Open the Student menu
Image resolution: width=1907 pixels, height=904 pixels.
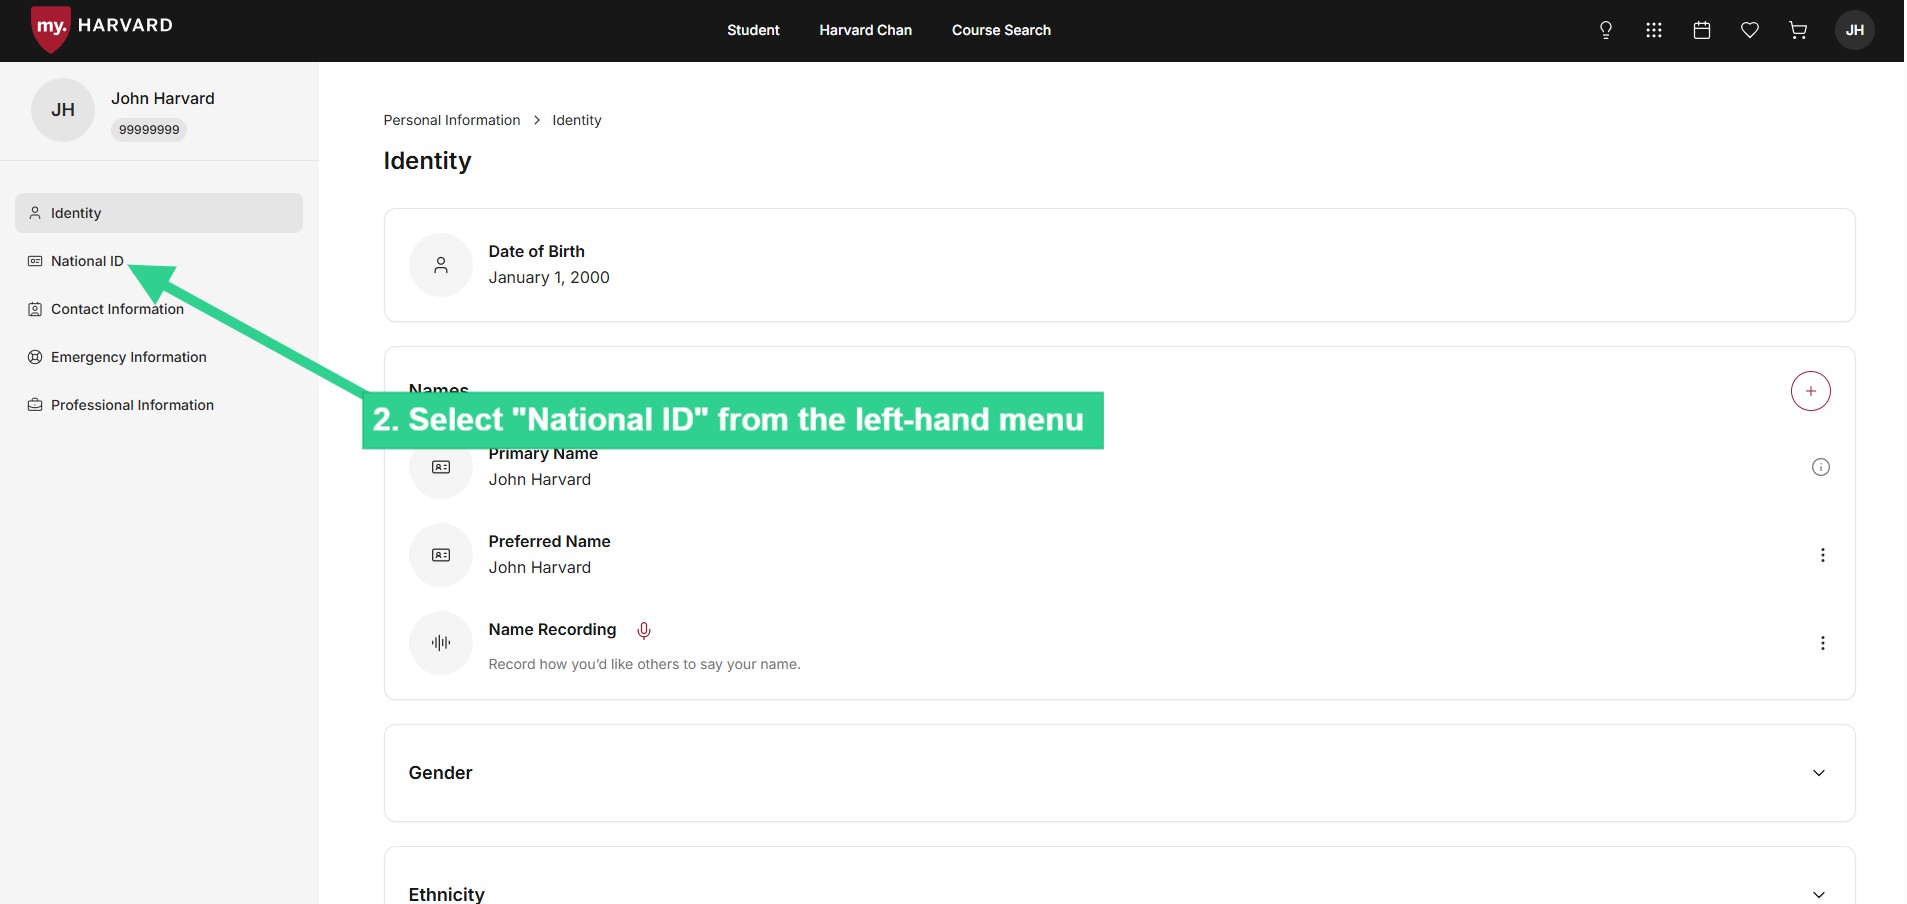point(753,30)
